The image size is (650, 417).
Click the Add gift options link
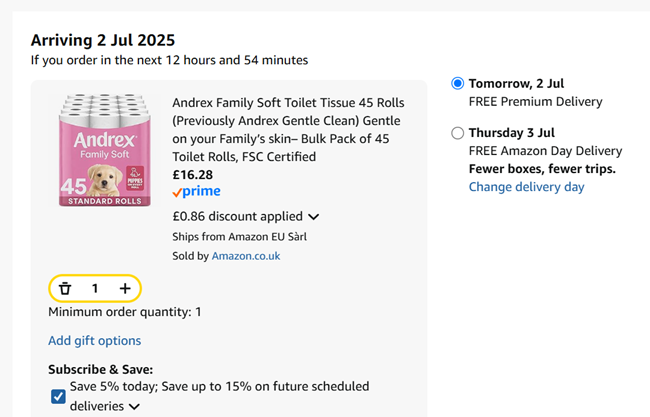[x=94, y=341]
